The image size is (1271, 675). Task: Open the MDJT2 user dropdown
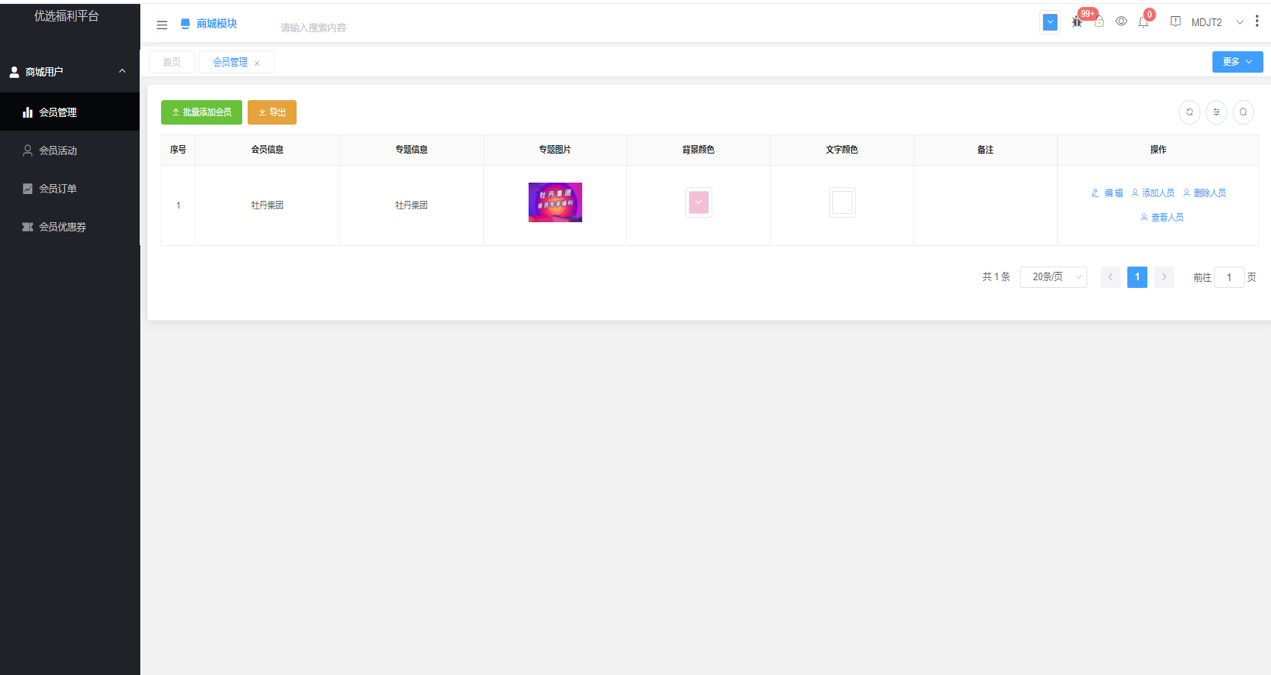point(1216,22)
